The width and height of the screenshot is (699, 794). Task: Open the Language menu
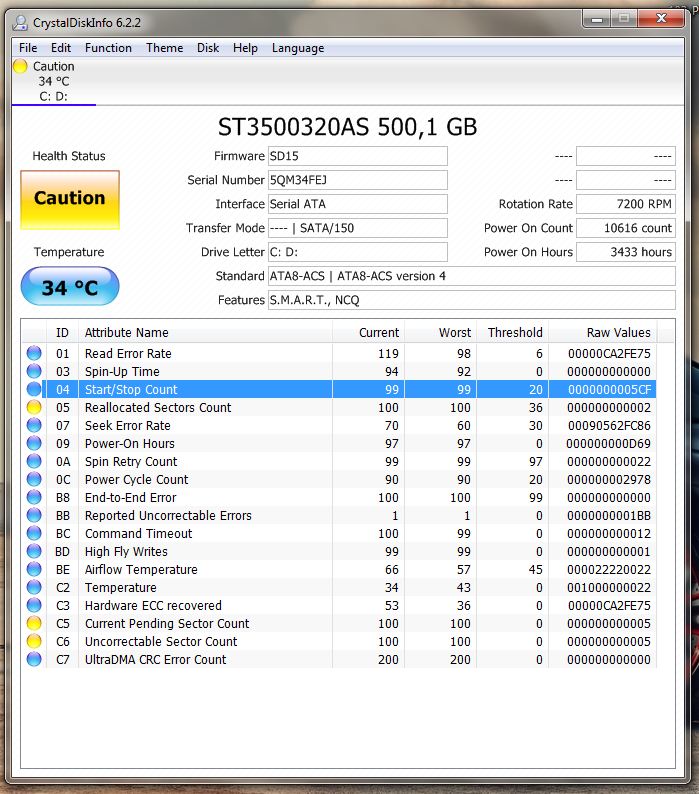[298, 48]
